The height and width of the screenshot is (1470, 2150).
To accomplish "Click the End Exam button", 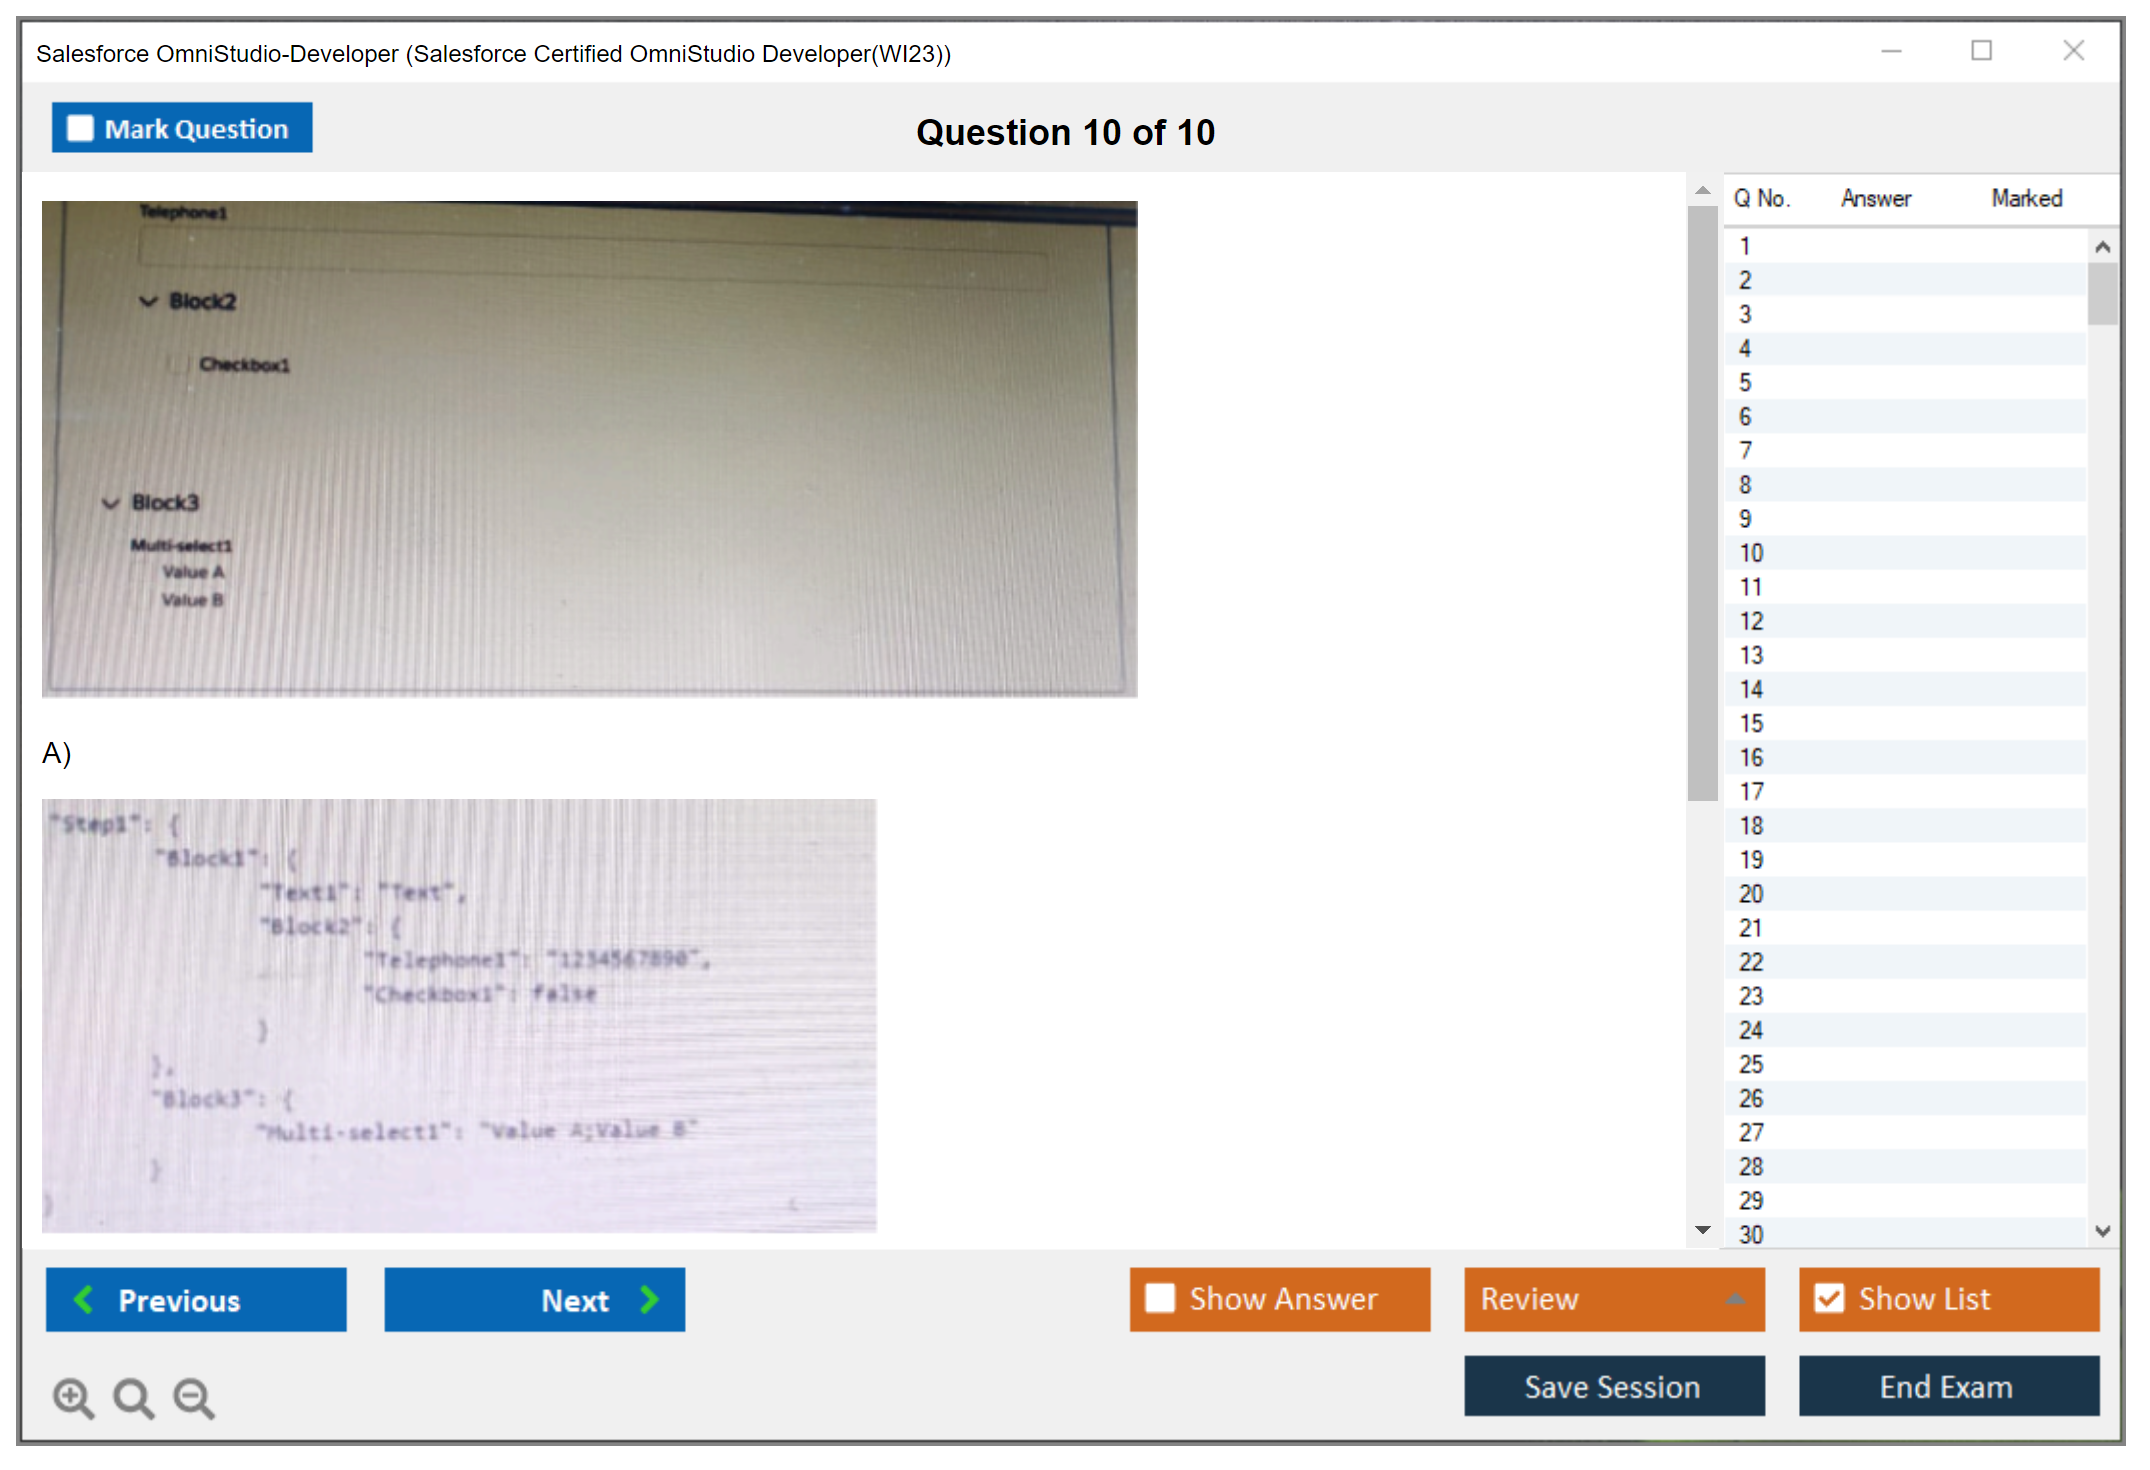I will pyautogui.click(x=1947, y=1386).
